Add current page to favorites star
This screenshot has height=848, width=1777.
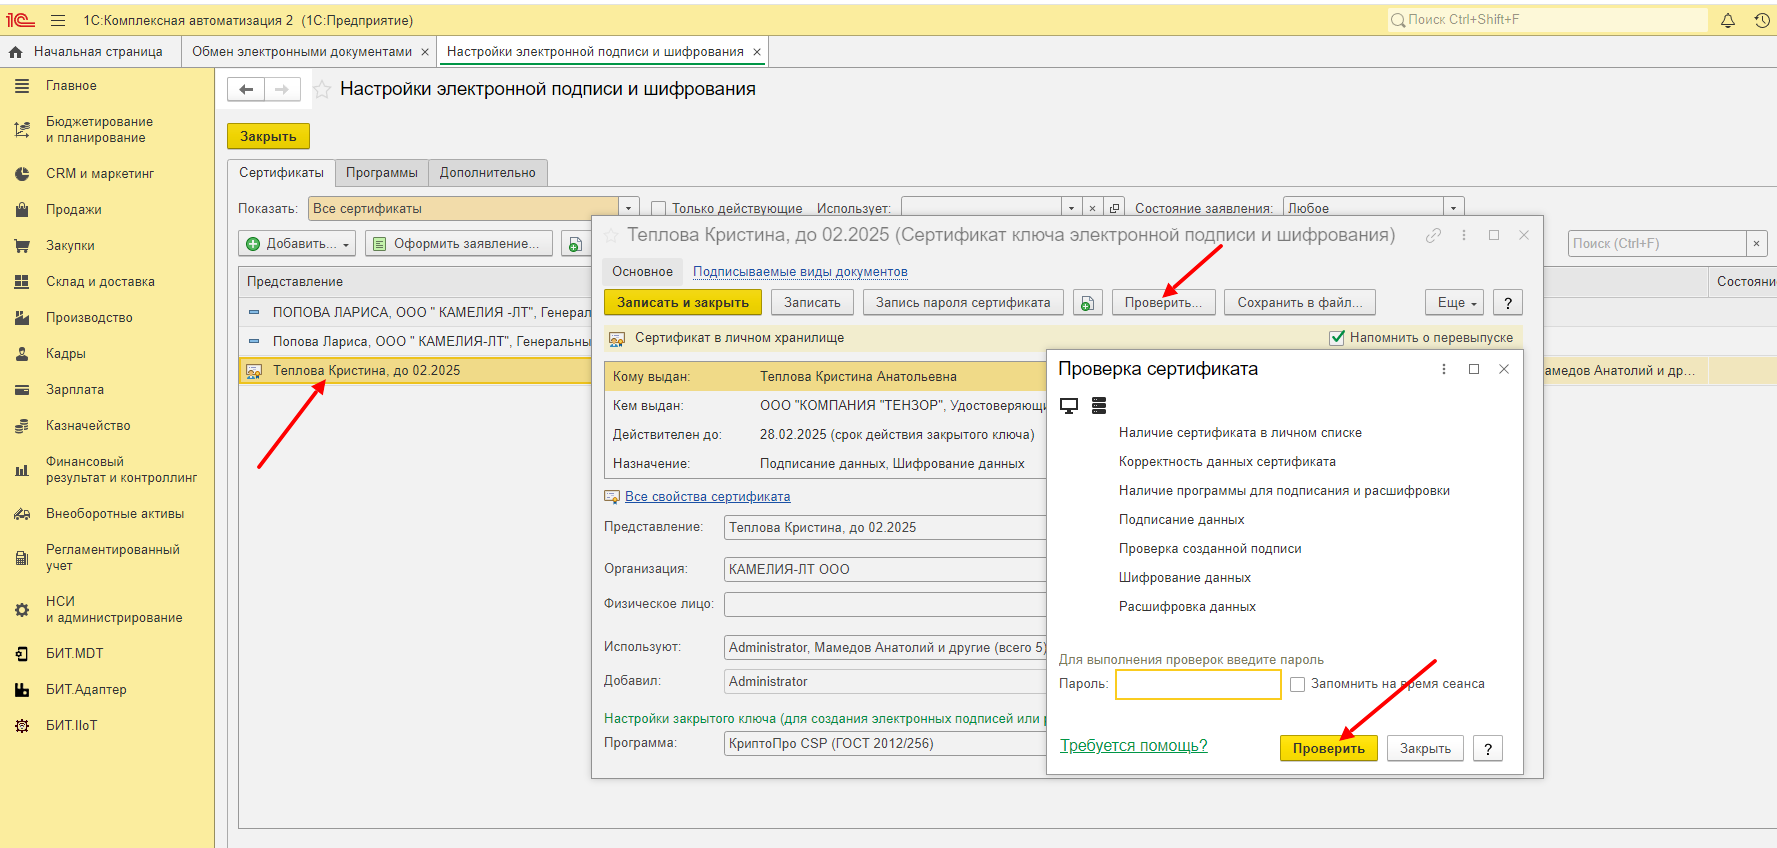[x=322, y=90]
